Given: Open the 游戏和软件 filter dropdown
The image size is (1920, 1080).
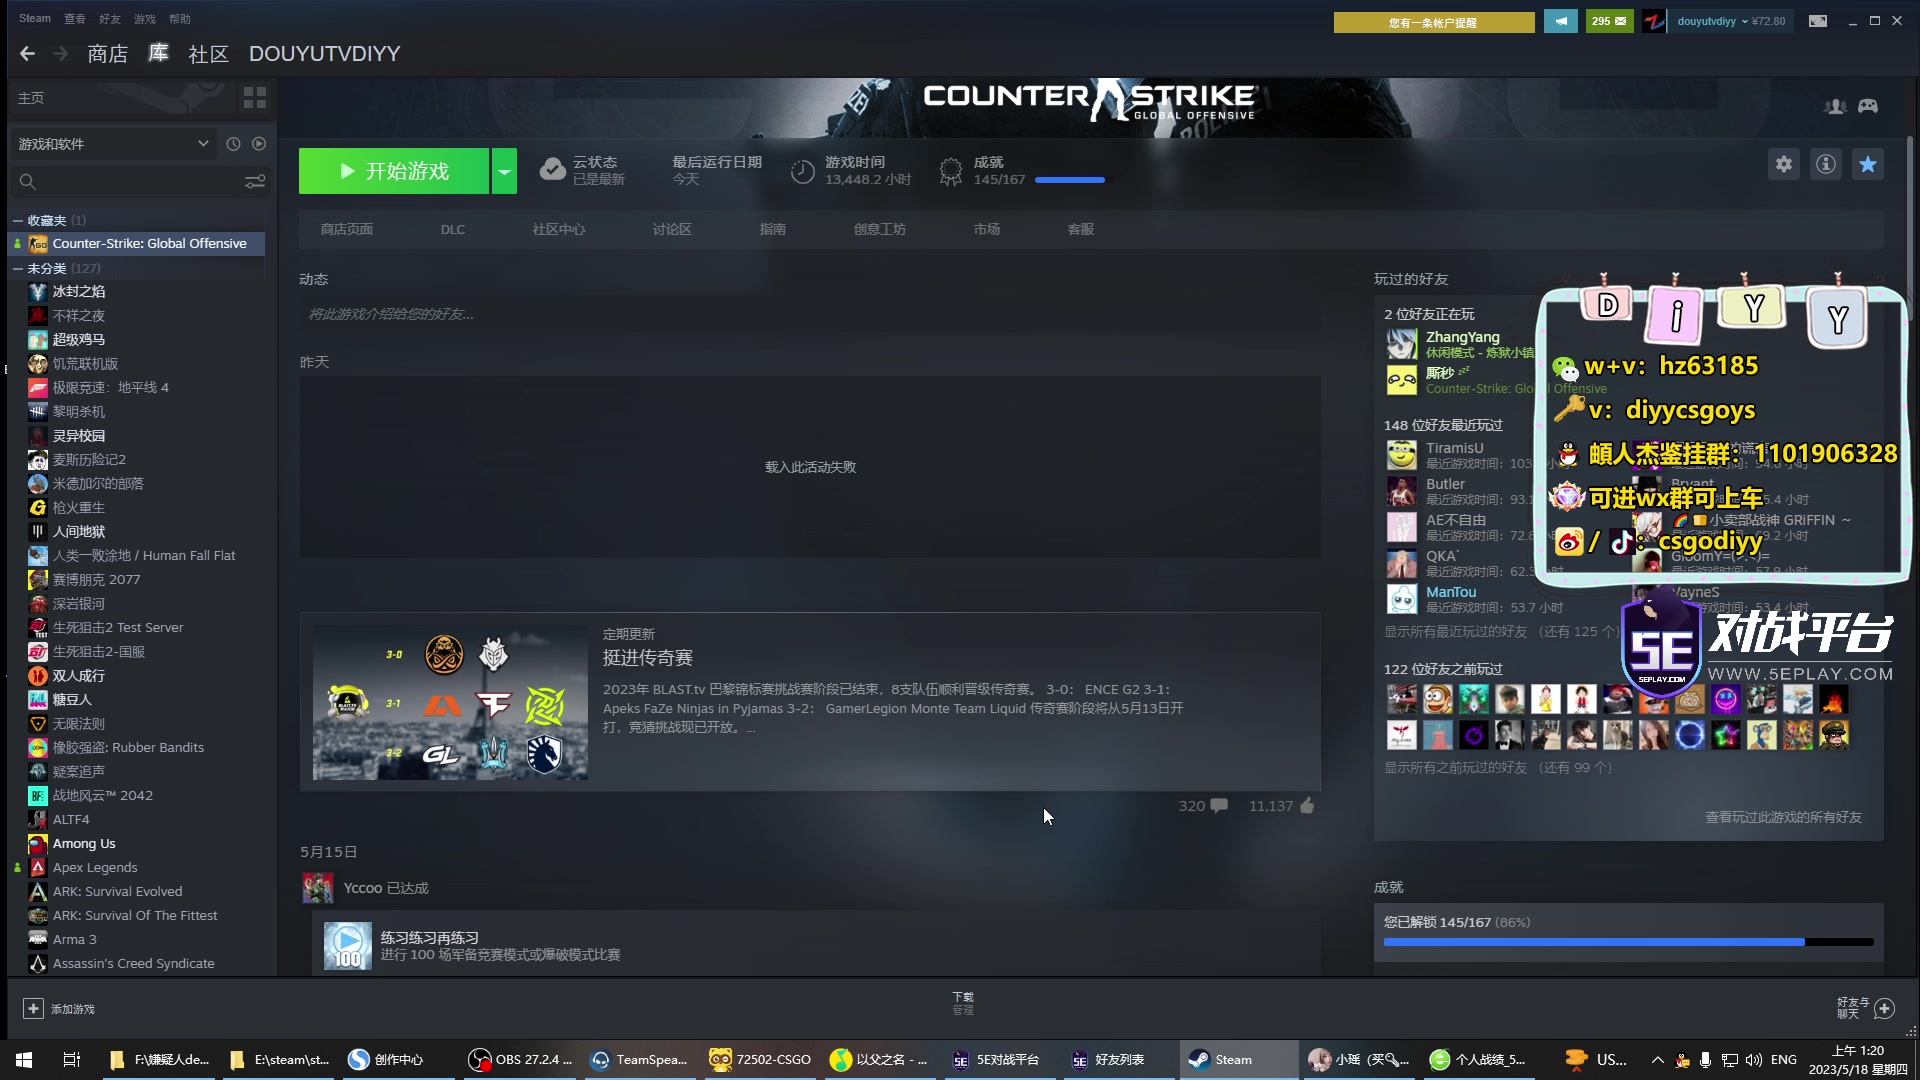Looking at the screenshot, I should click(114, 144).
